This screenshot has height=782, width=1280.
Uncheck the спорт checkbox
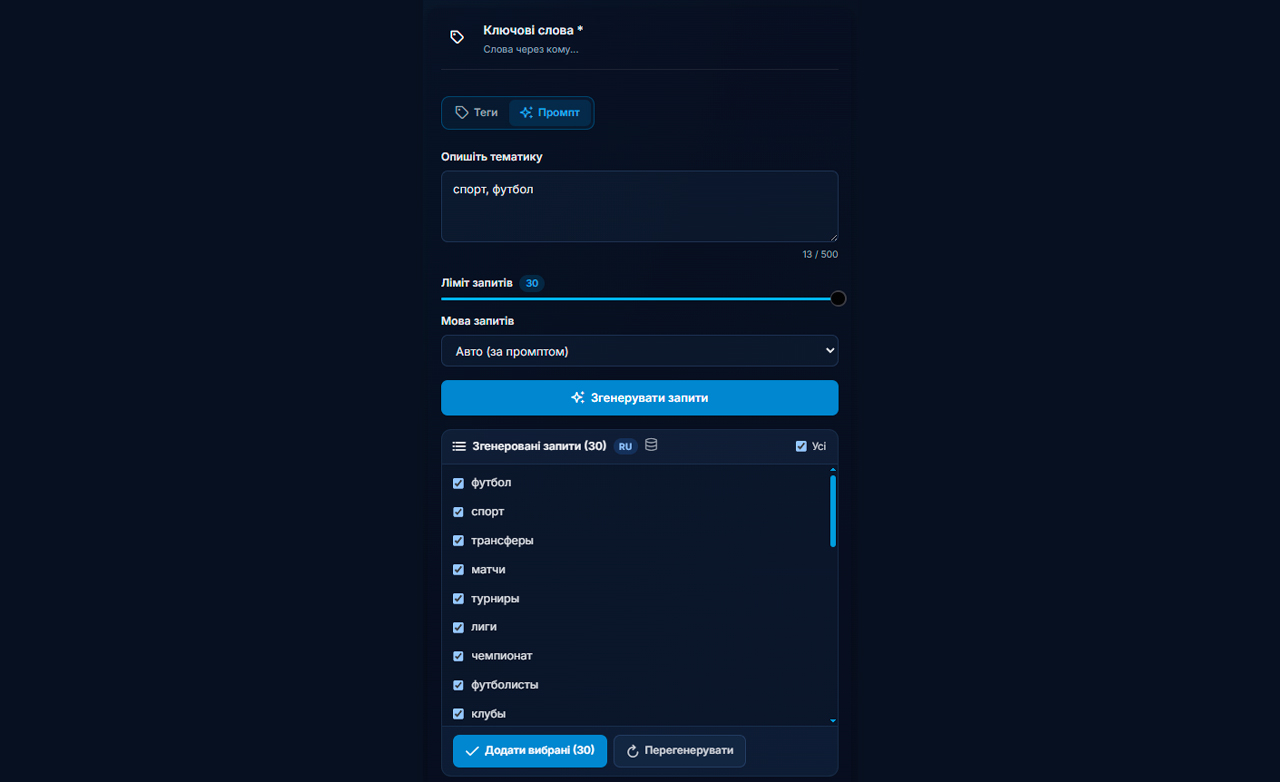click(x=458, y=512)
